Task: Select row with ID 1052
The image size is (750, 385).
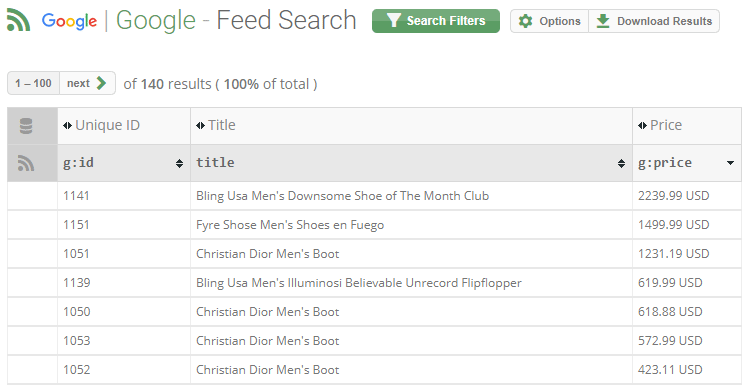Action: coord(375,370)
